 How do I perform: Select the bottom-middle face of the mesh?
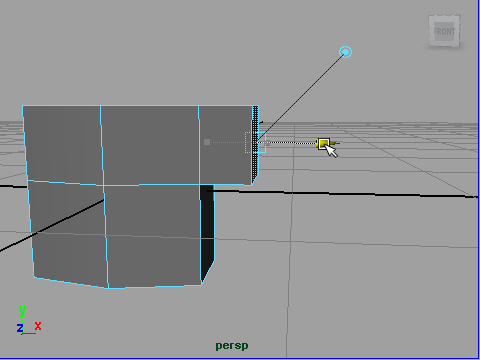point(153,235)
